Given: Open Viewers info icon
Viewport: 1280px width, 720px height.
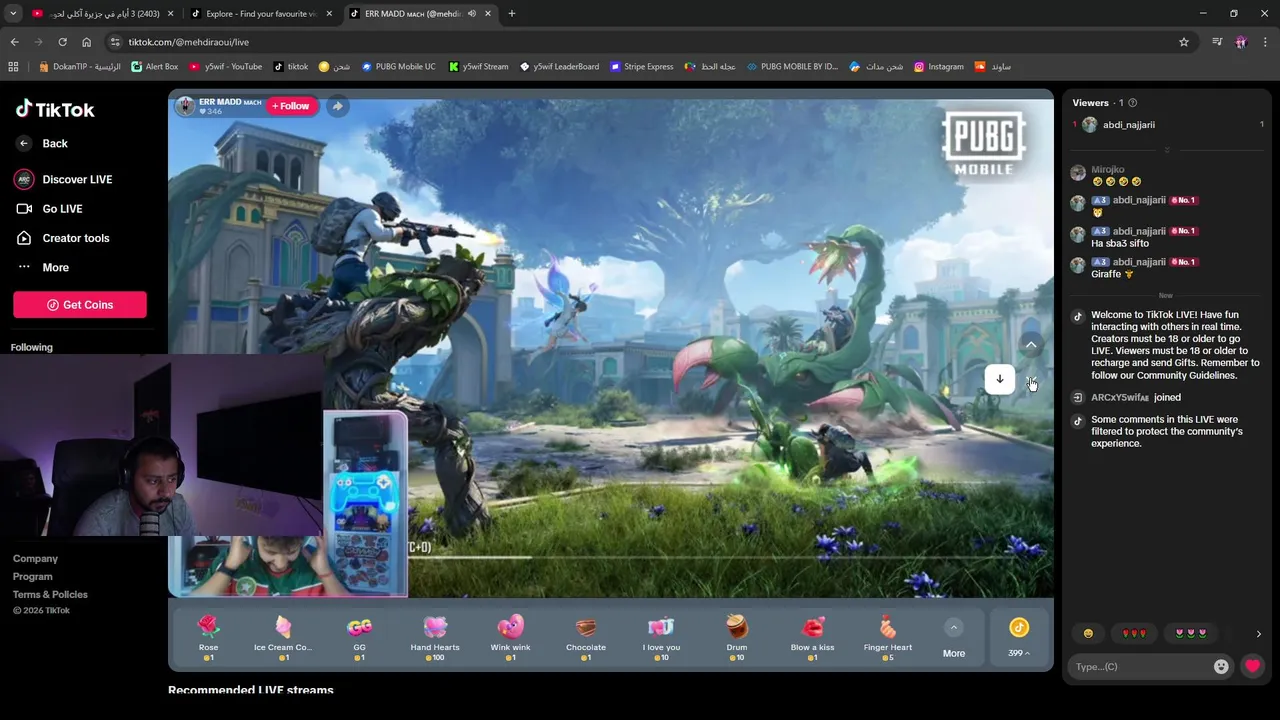Looking at the screenshot, I should point(1132,103).
